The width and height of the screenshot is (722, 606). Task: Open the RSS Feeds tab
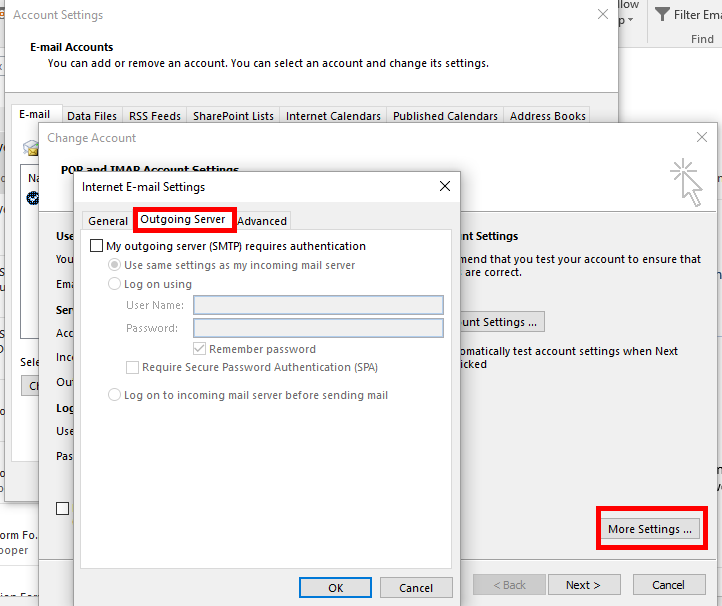[155, 116]
